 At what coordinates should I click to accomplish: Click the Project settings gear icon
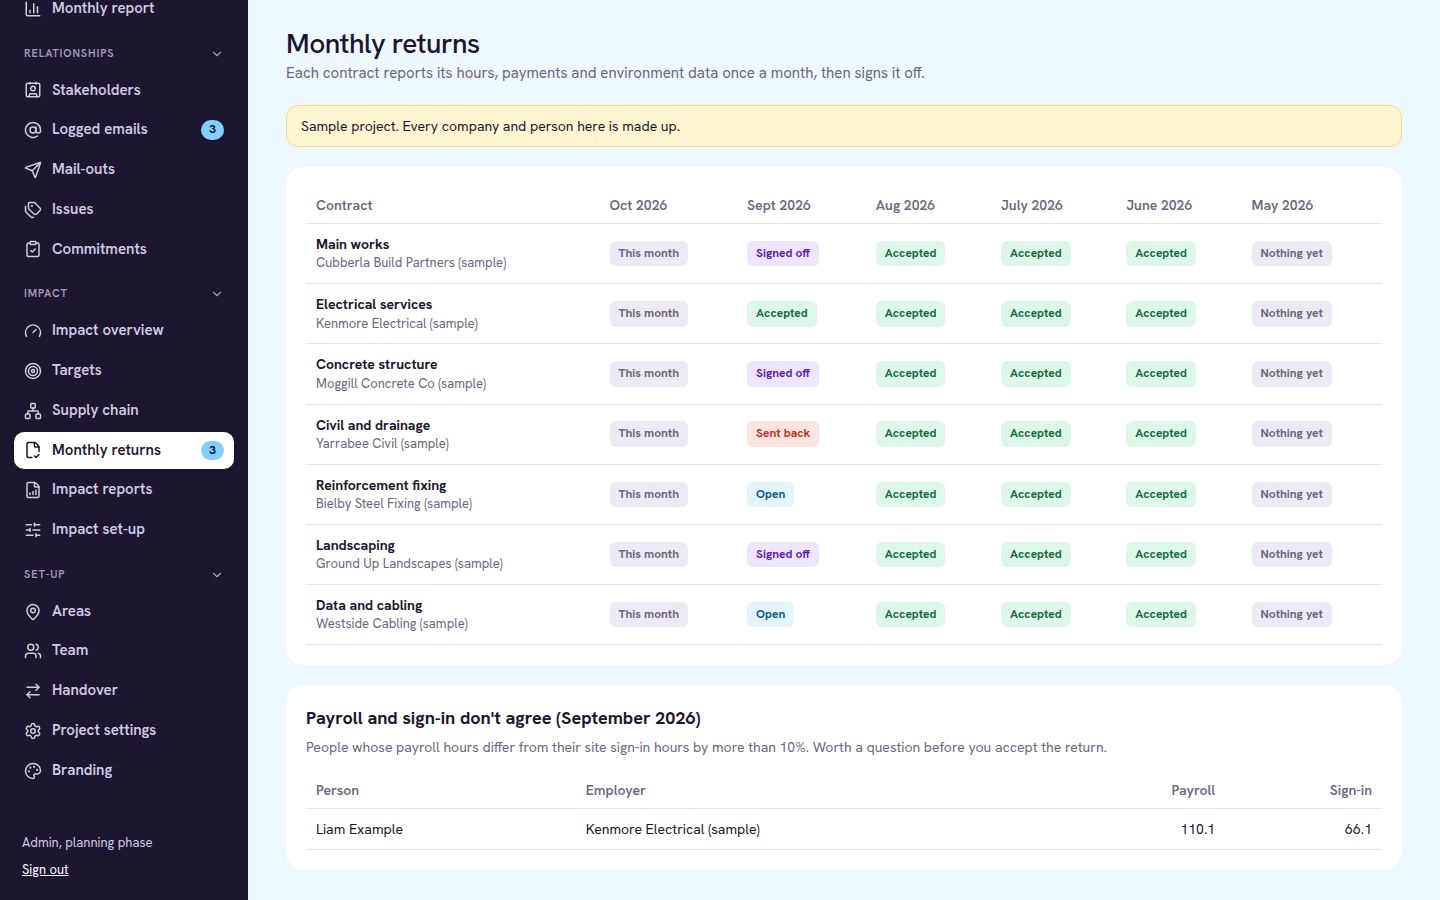tap(33, 731)
